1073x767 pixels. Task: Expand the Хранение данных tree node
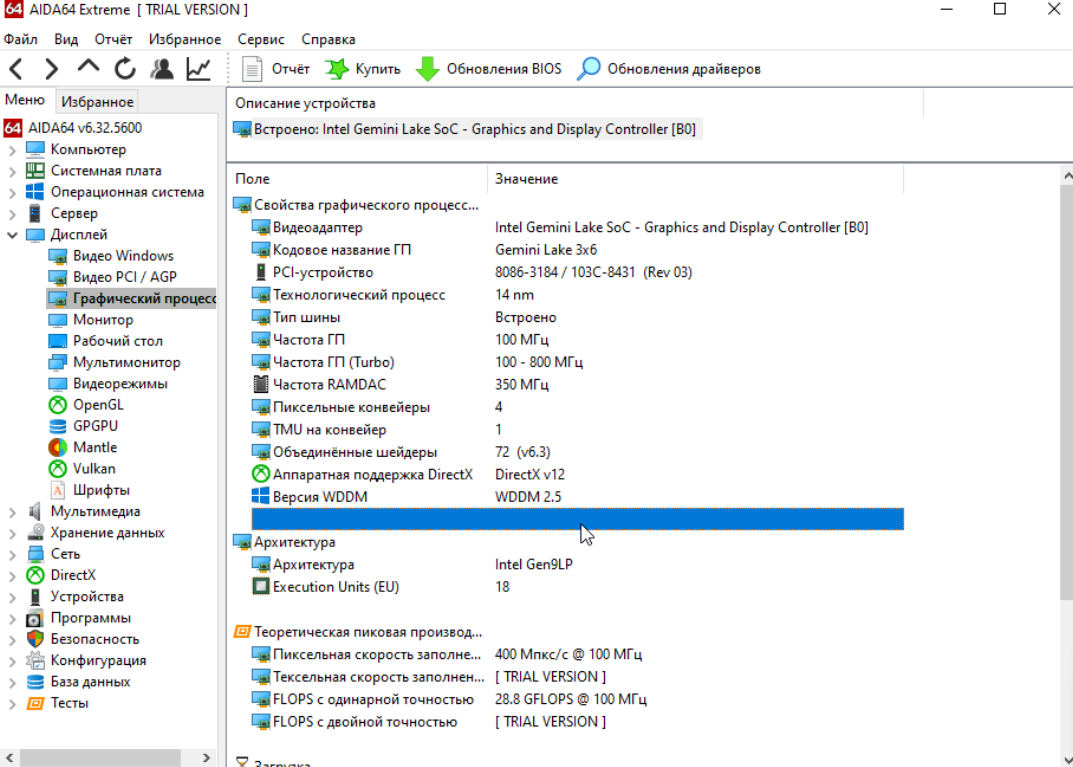point(12,532)
